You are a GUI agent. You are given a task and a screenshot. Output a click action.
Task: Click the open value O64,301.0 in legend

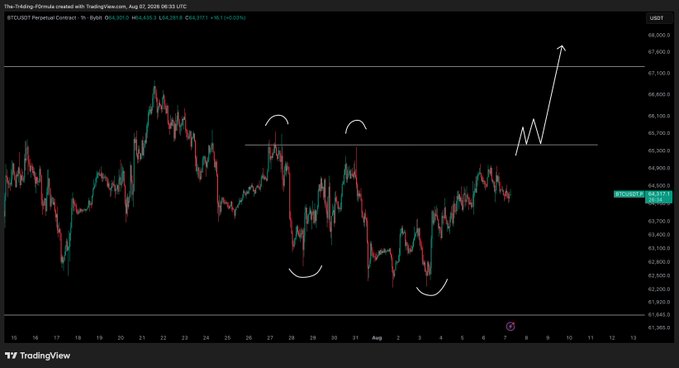pos(118,18)
